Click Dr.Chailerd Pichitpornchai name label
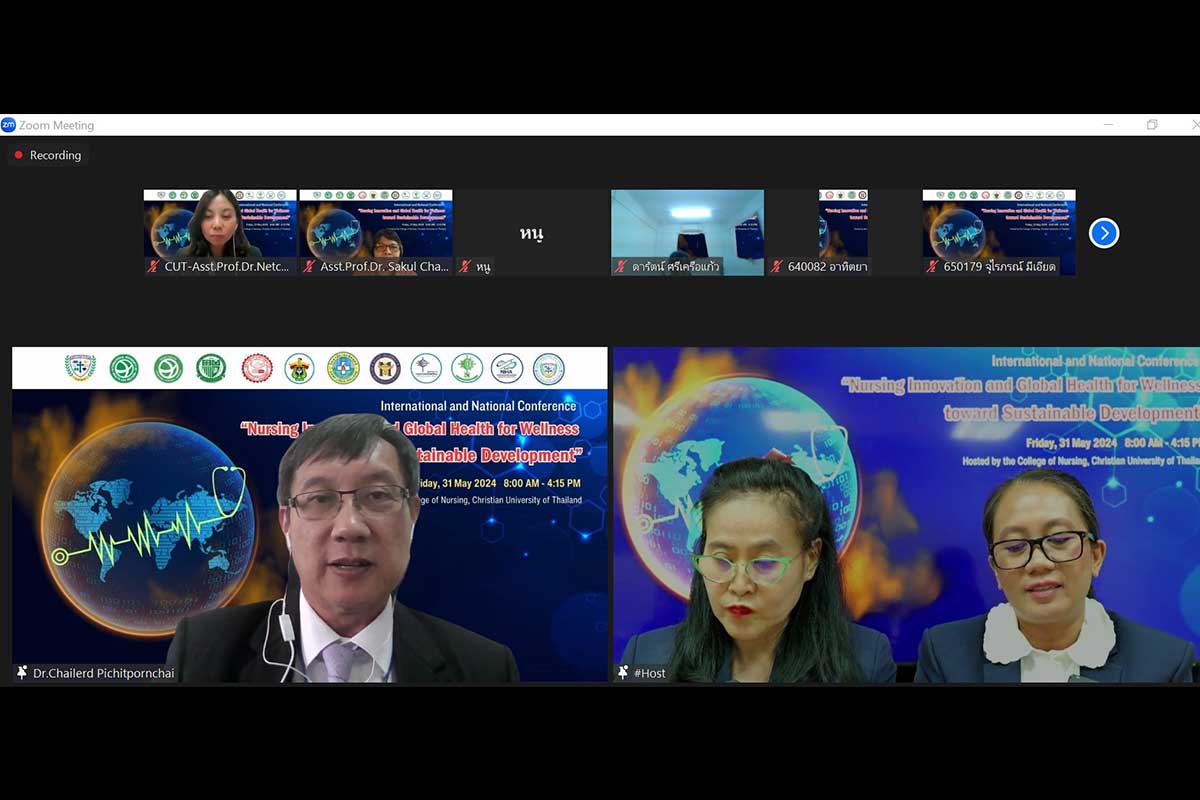Image resolution: width=1200 pixels, height=800 pixels. point(104,673)
